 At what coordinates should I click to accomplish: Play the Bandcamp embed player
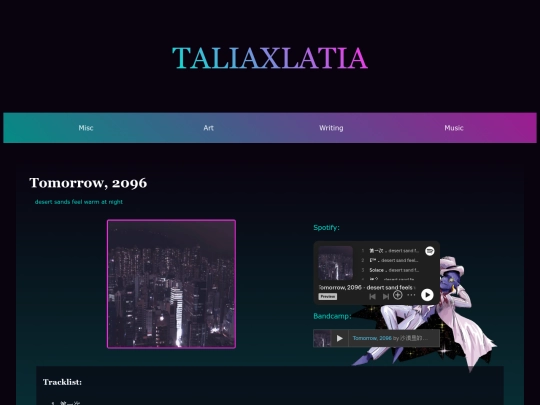tap(340, 338)
